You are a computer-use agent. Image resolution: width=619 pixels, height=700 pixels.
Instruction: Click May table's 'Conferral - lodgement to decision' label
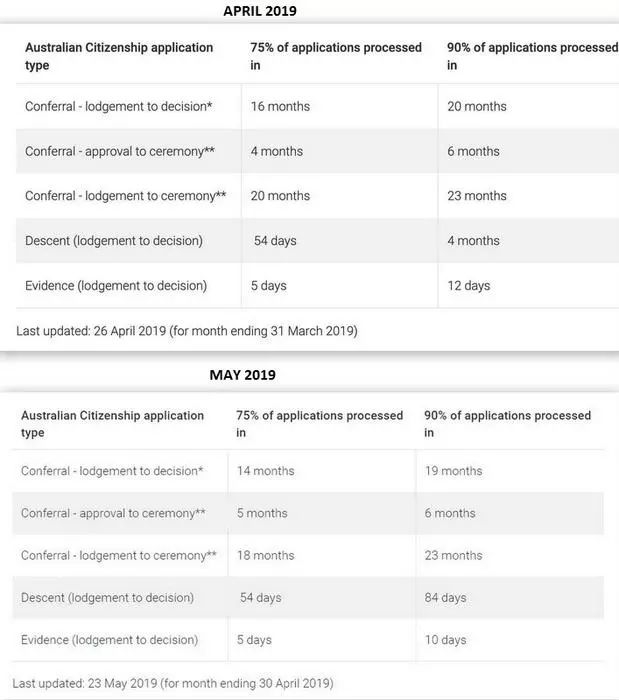[112, 471]
